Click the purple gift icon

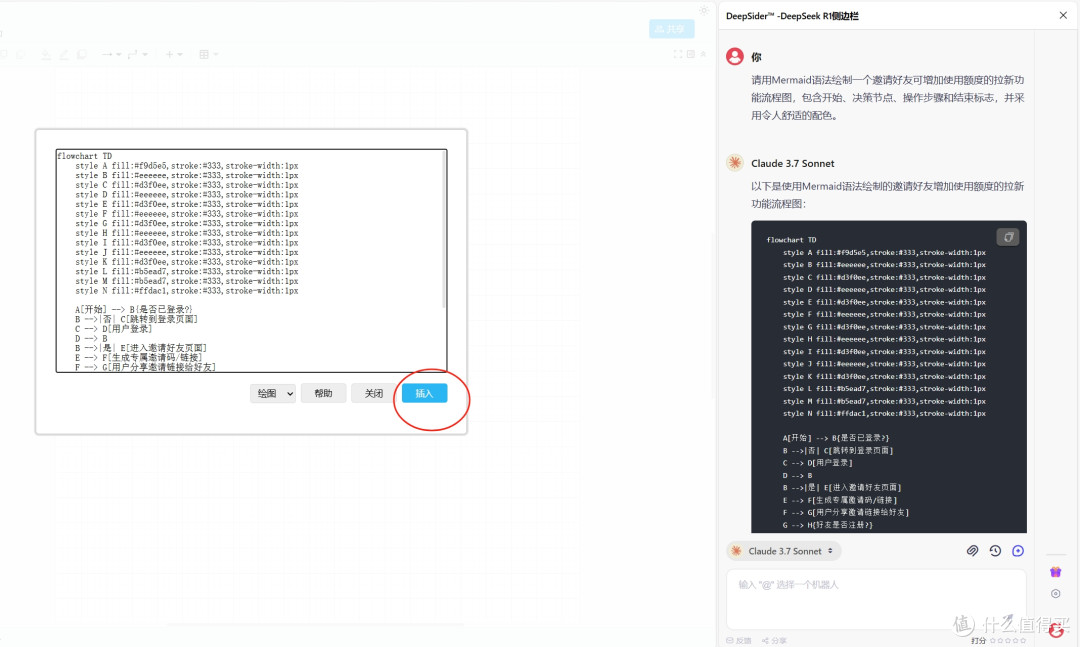point(1055,572)
